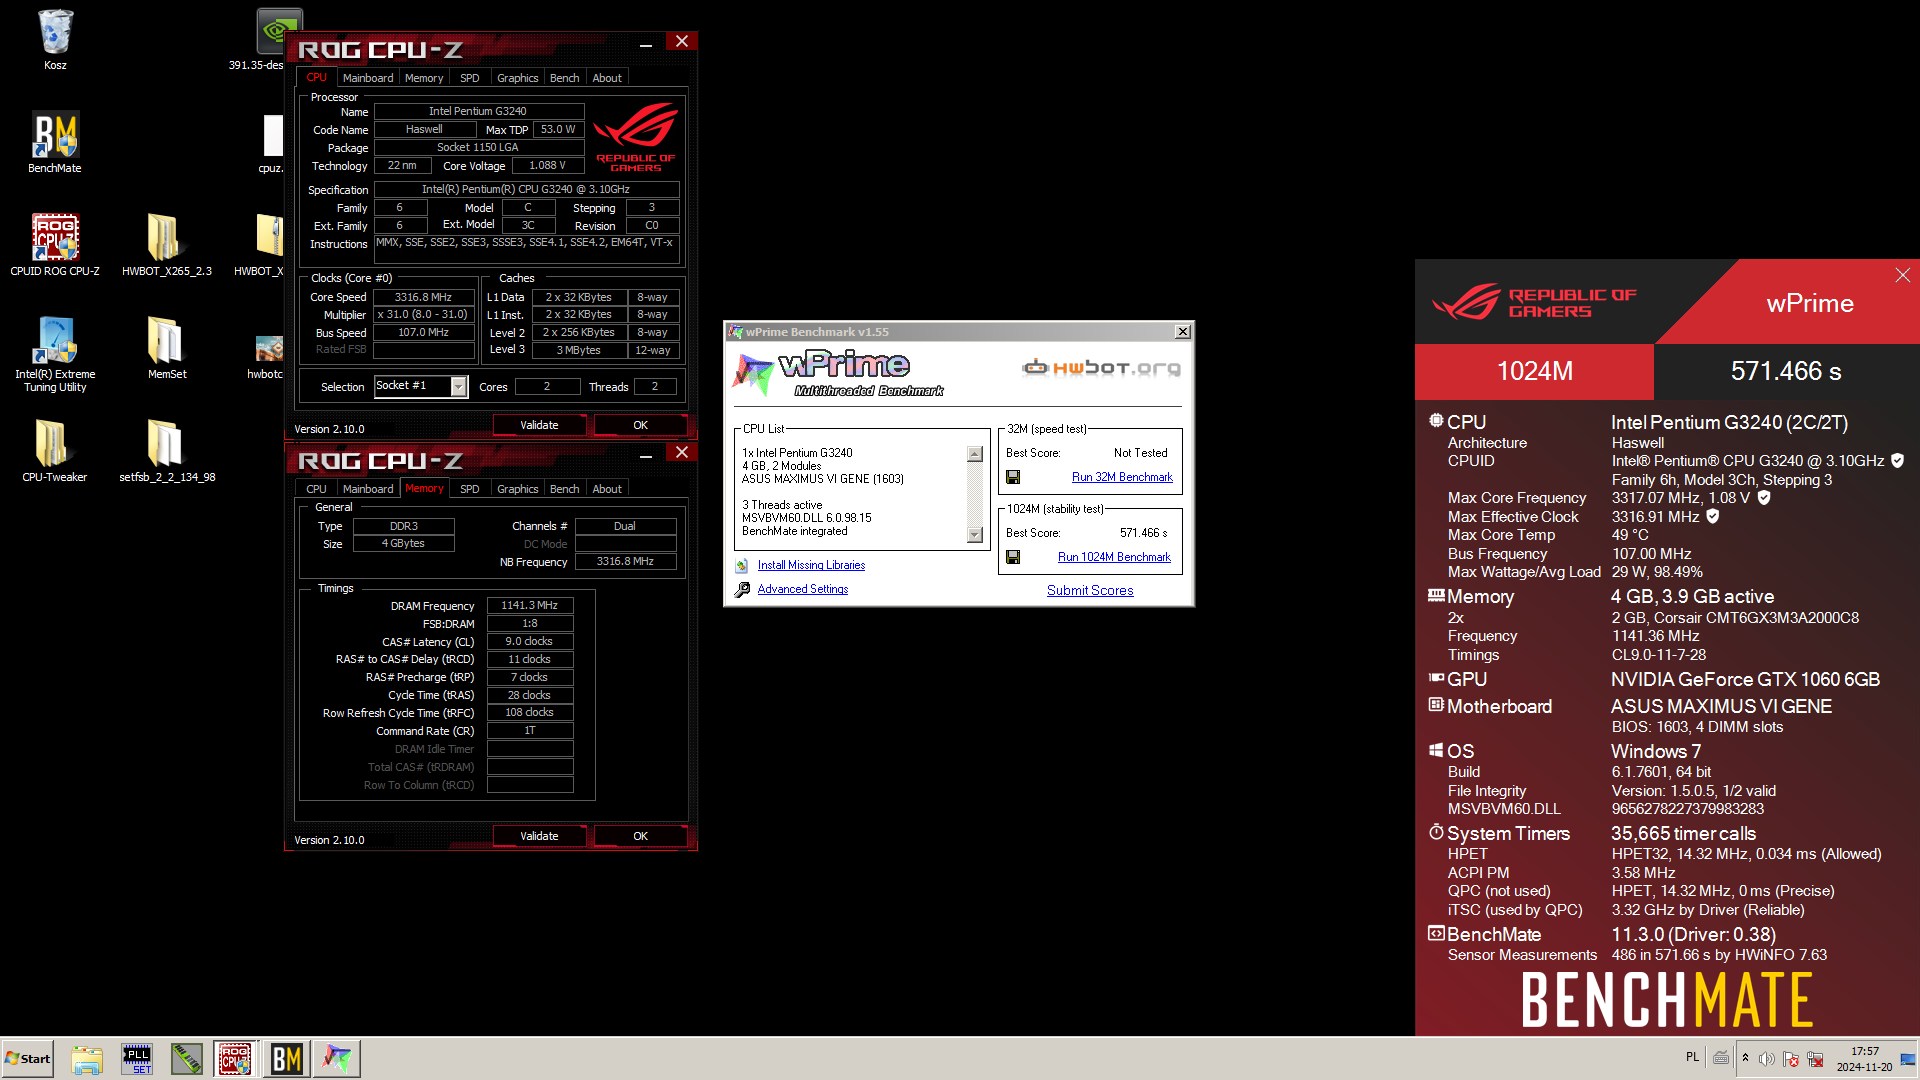Click OK in lower CPU-Z window

click(640, 836)
